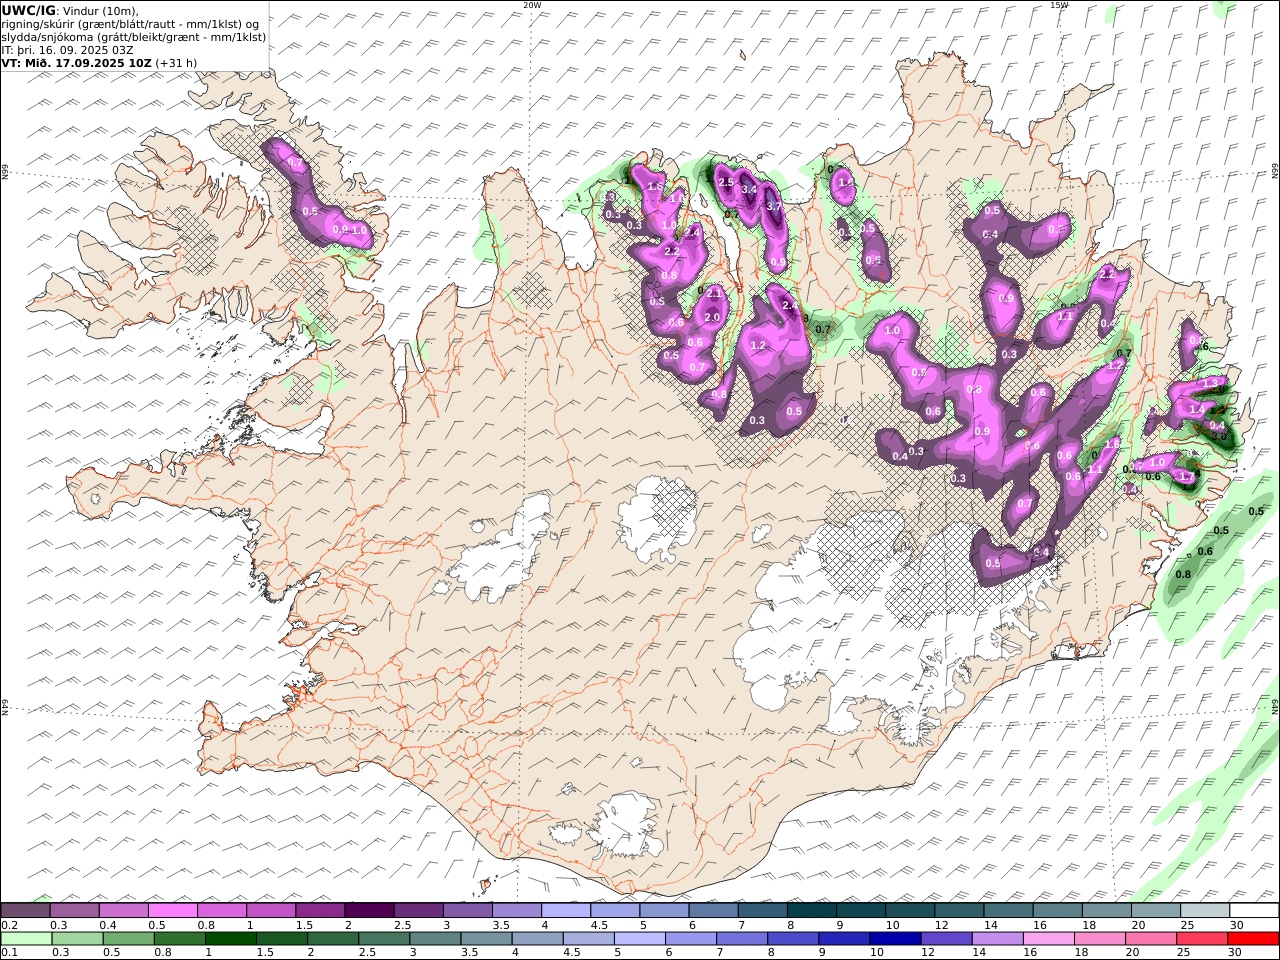
Task: Click upper legend swatch between 12 and 14
Action: pos(959,910)
